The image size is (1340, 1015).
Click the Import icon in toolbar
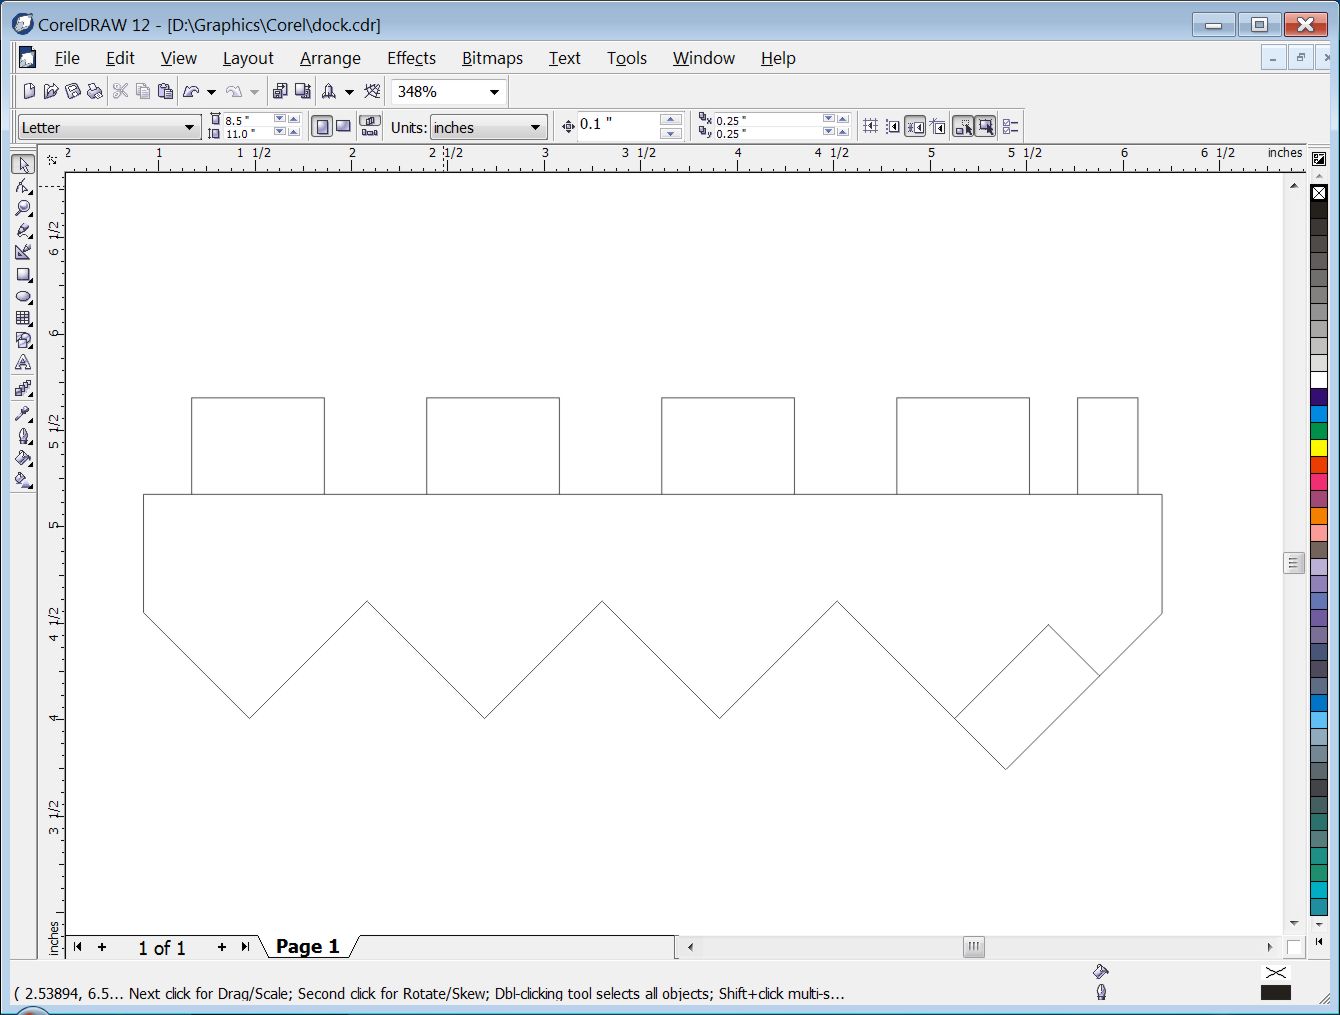click(279, 92)
